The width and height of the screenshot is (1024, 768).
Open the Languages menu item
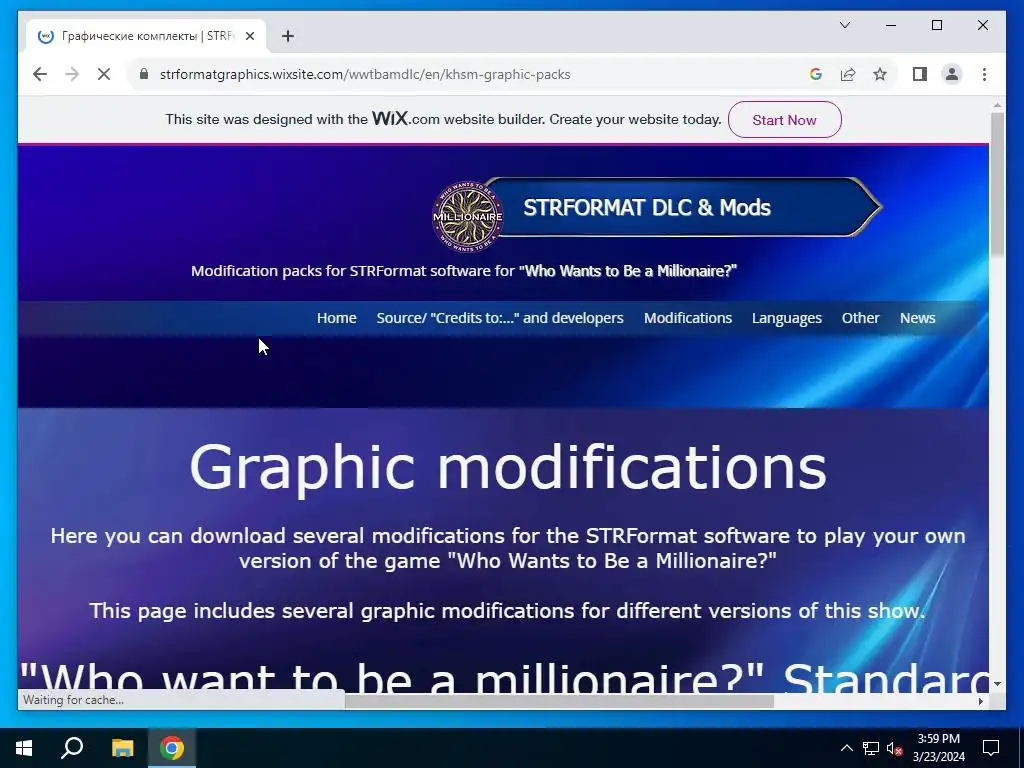786,318
